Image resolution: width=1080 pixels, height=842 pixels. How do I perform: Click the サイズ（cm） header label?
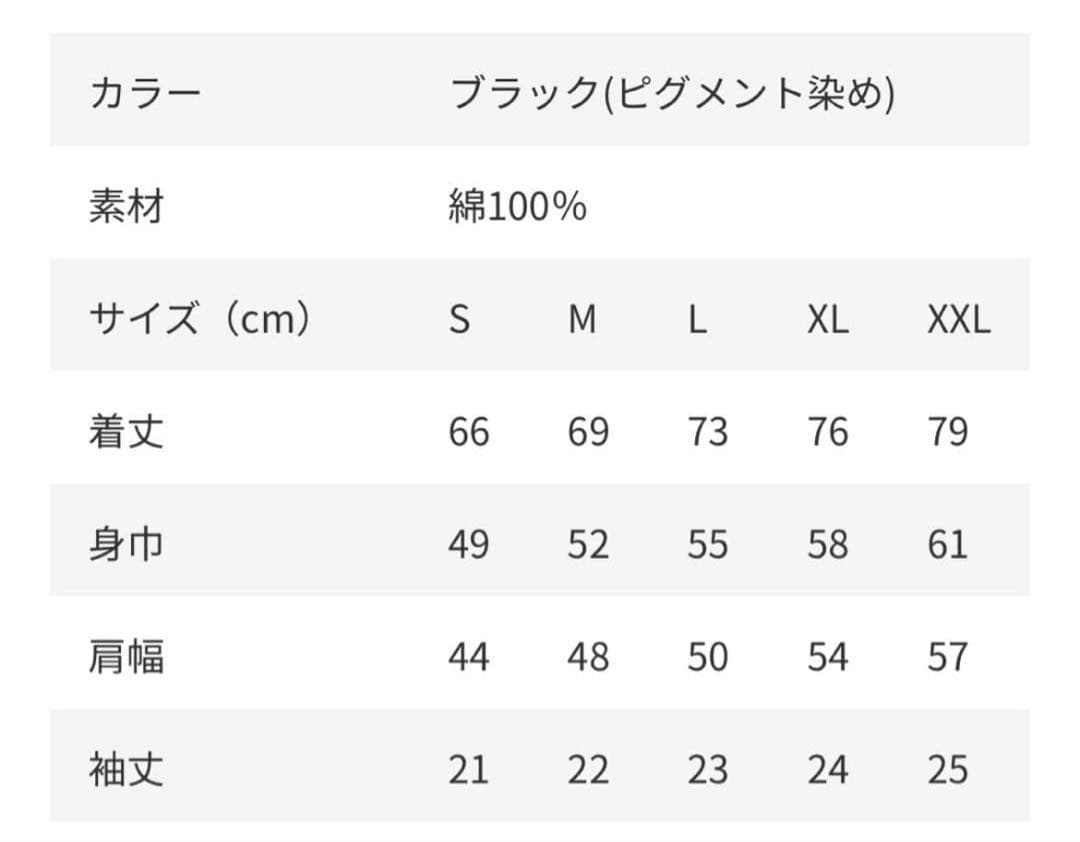tap(200, 318)
